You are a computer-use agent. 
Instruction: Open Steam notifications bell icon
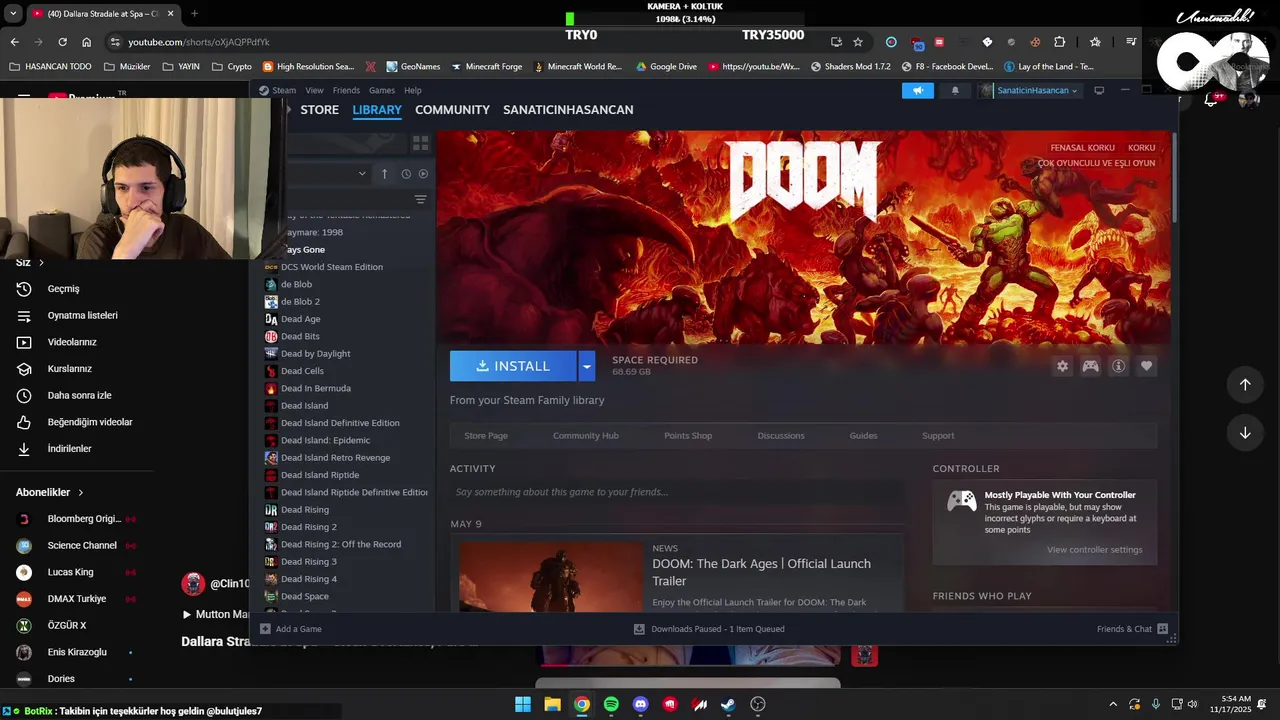click(955, 90)
